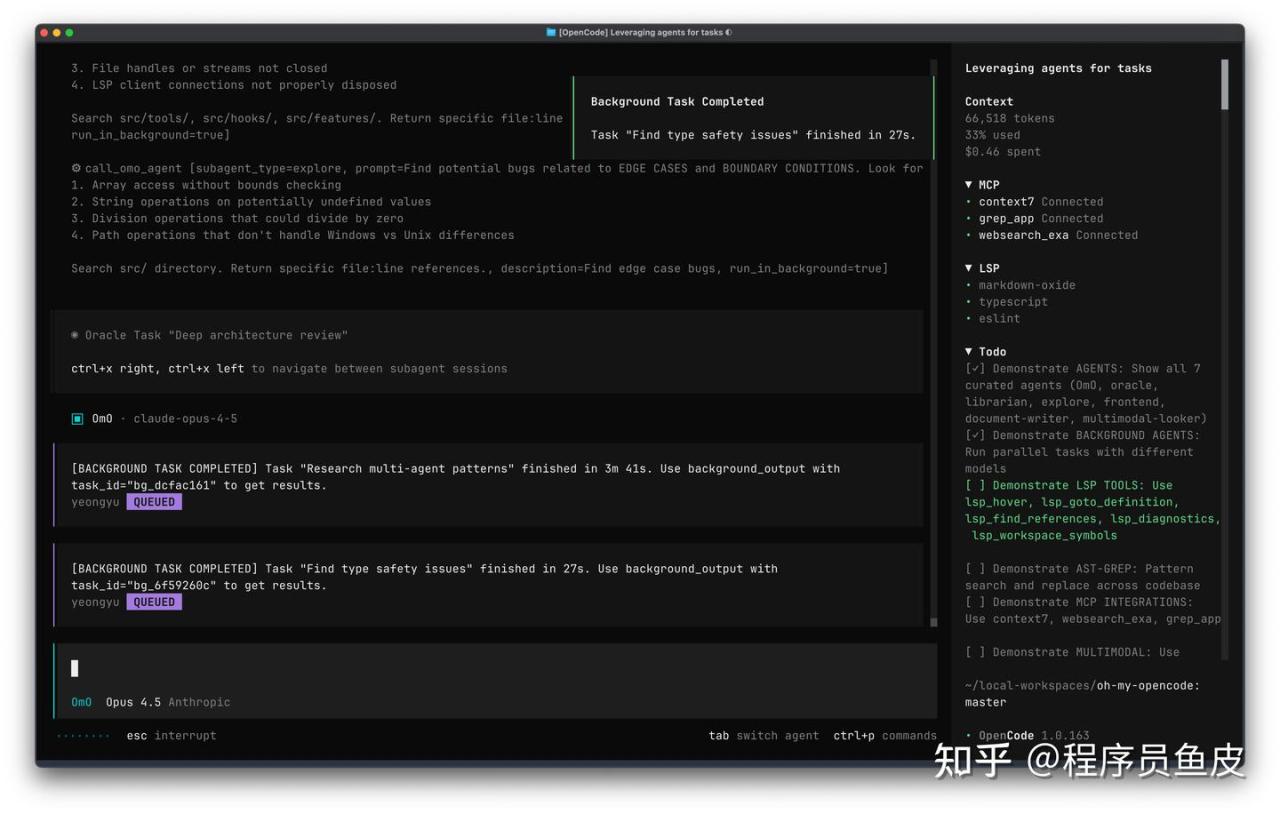Click the esc interrupt option
The image size is (1280, 814).
pos(171,735)
